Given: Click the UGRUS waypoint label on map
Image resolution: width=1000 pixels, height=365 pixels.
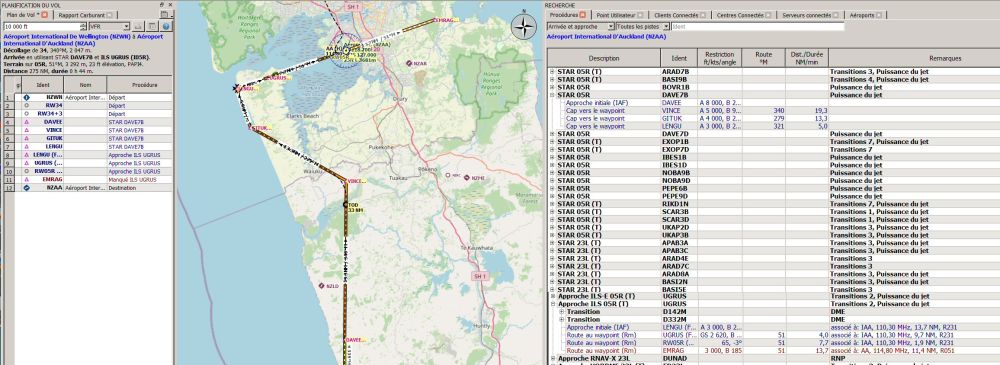Looking at the screenshot, I should point(280,77).
